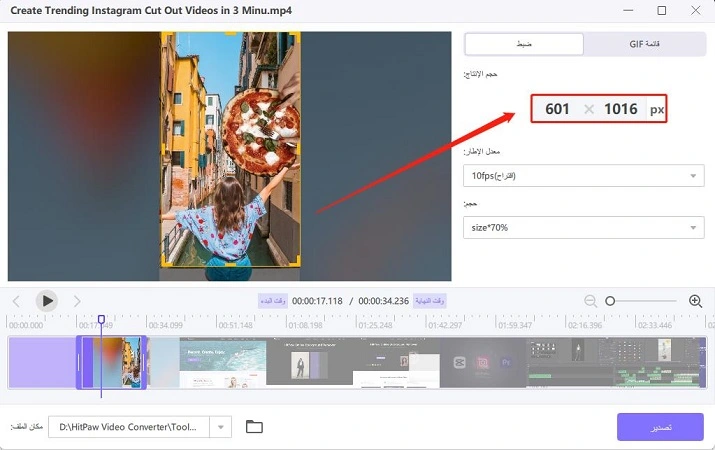Step to the next frame arrow
Viewport: 715px width, 450px height.
(77, 301)
